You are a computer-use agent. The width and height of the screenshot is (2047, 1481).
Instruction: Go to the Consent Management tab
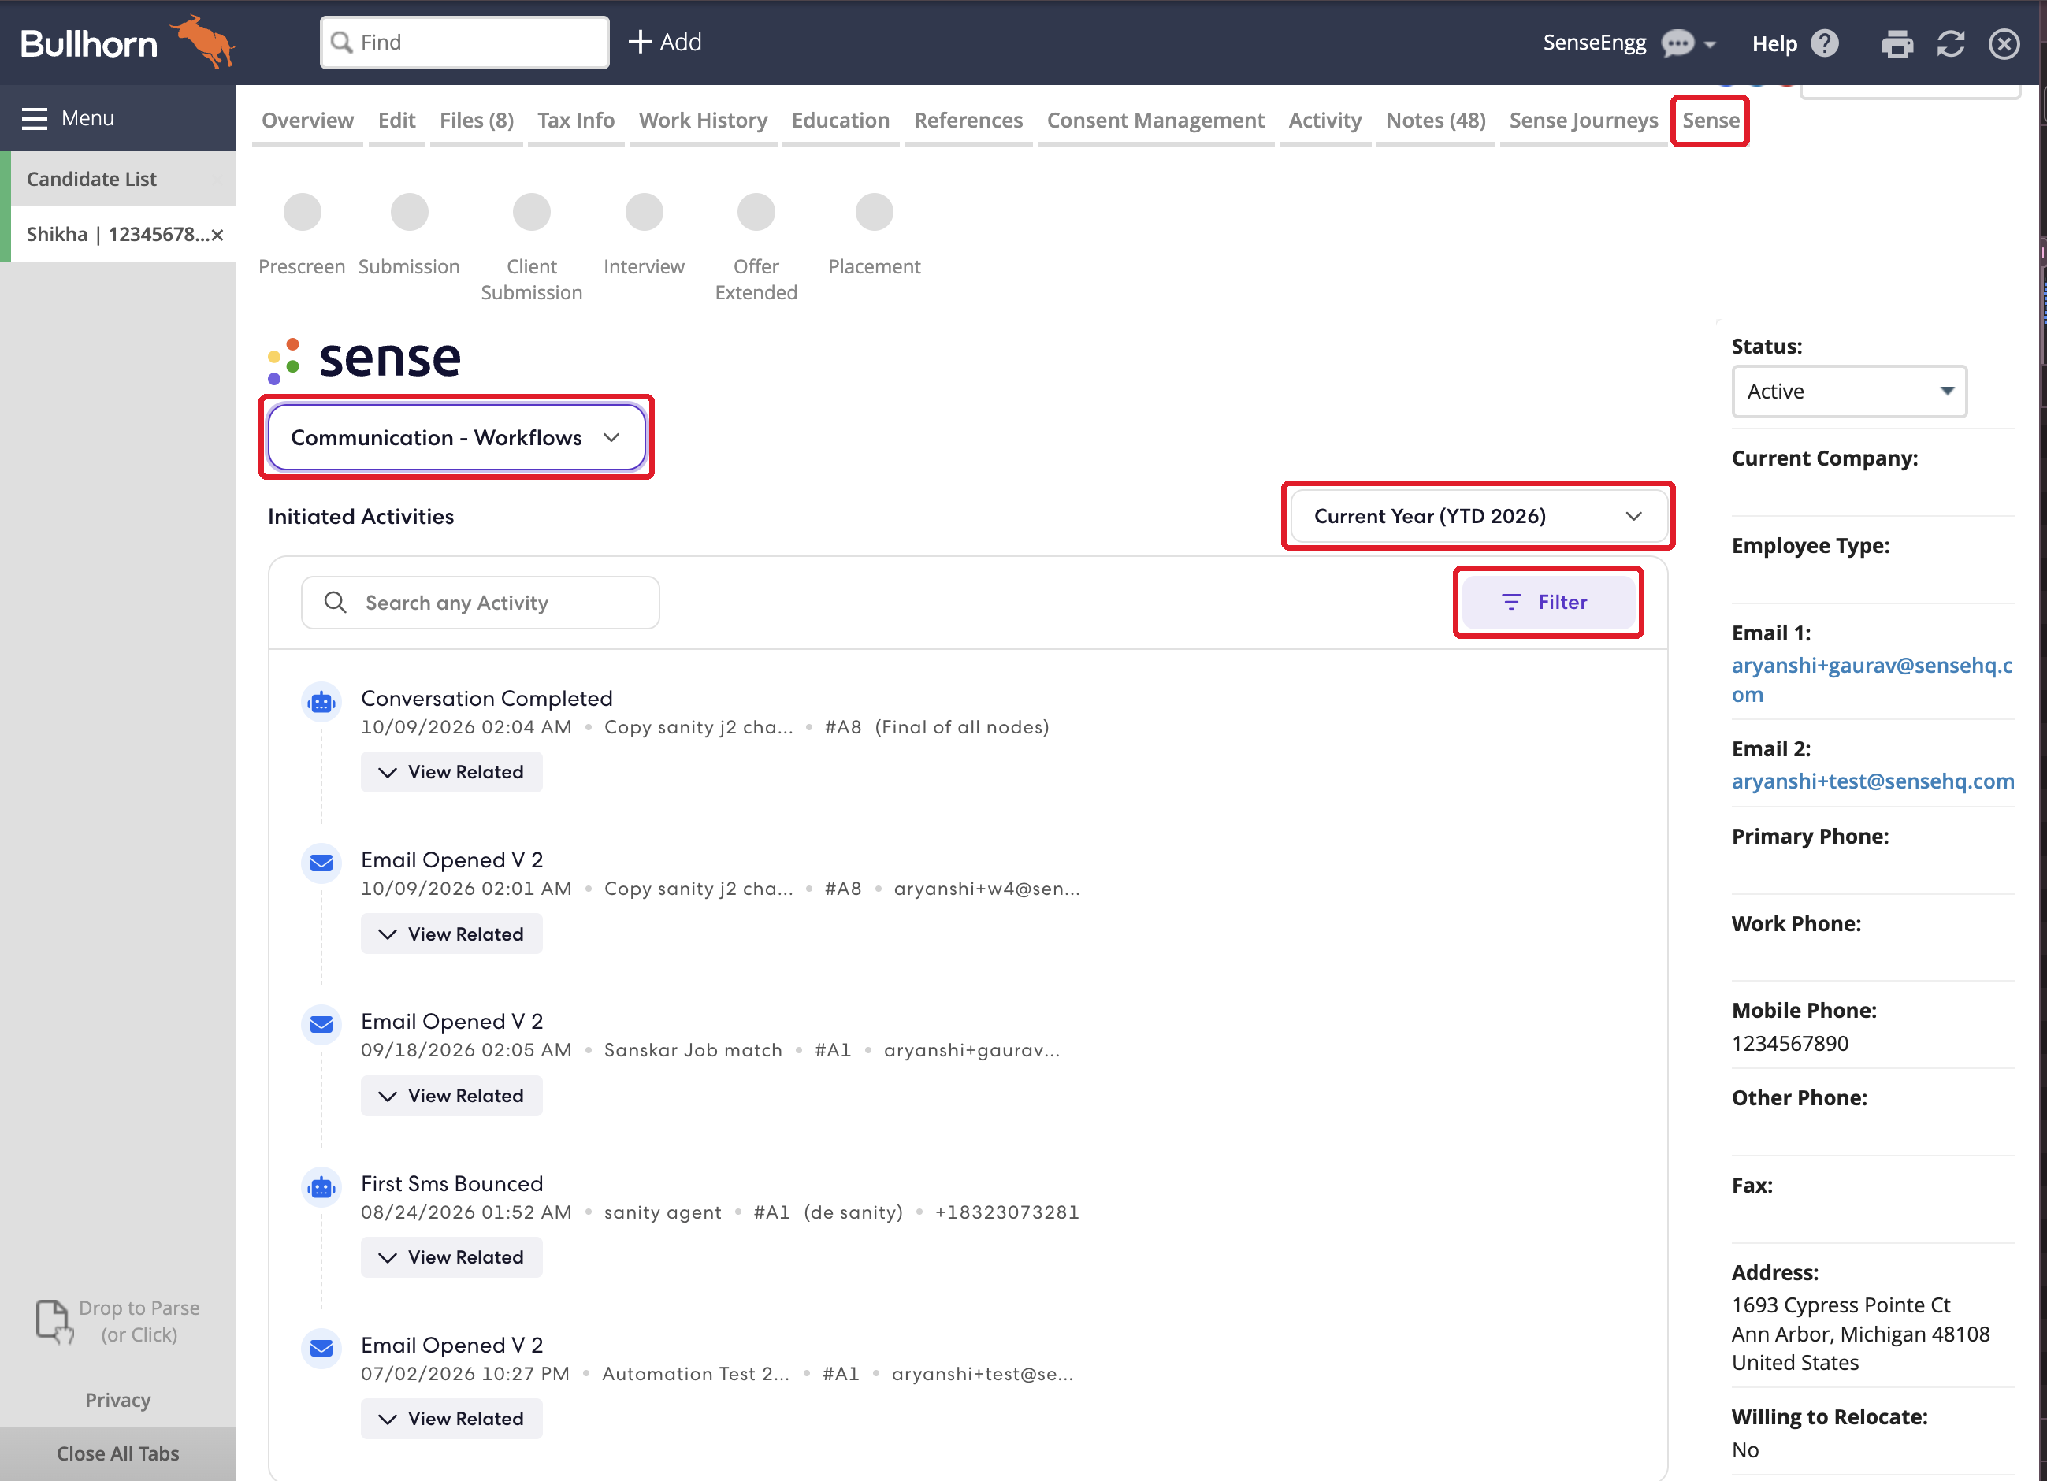(x=1155, y=121)
